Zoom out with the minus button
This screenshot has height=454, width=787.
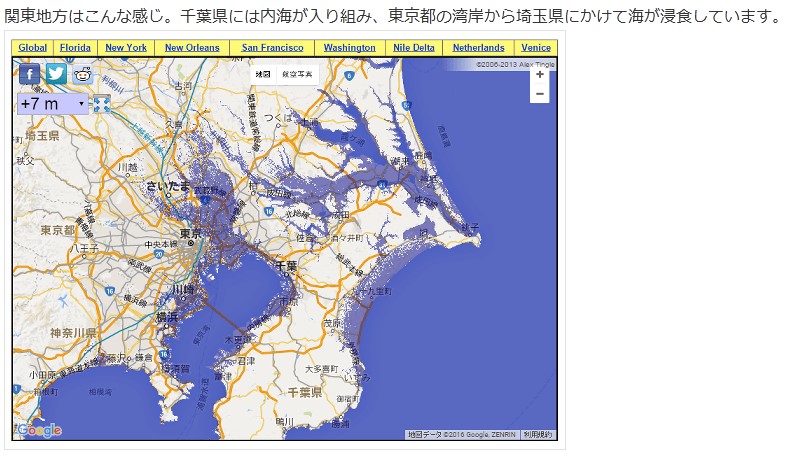[540, 94]
